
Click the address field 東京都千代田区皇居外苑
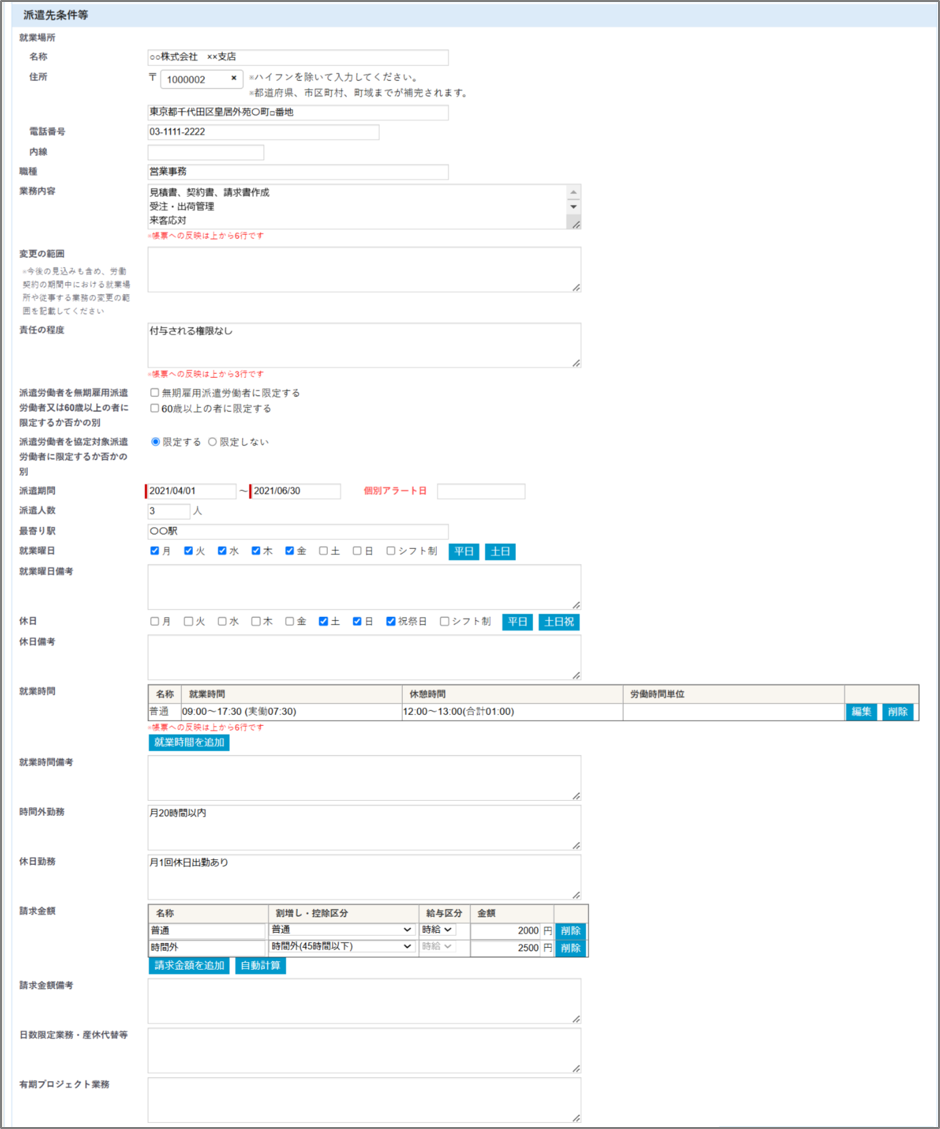[x=298, y=112]
